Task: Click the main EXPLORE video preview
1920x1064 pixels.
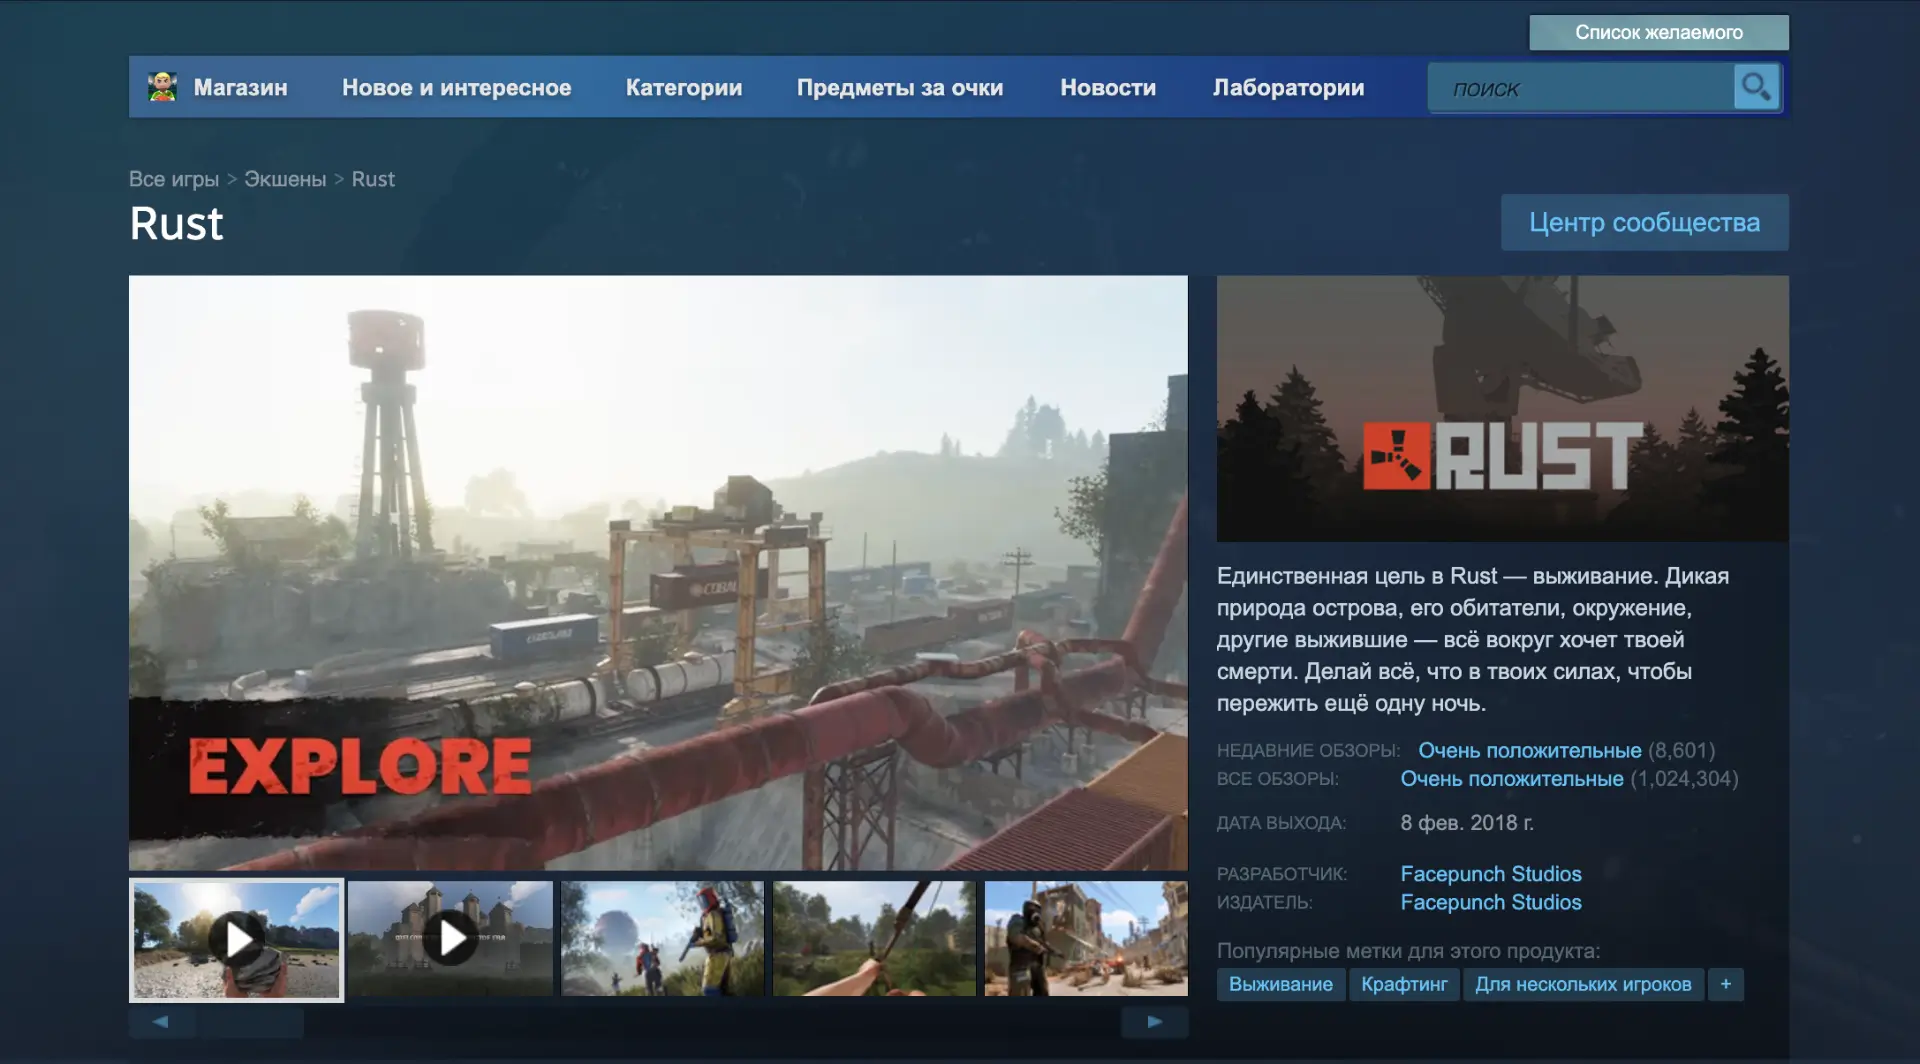Action: coord(658,573)
